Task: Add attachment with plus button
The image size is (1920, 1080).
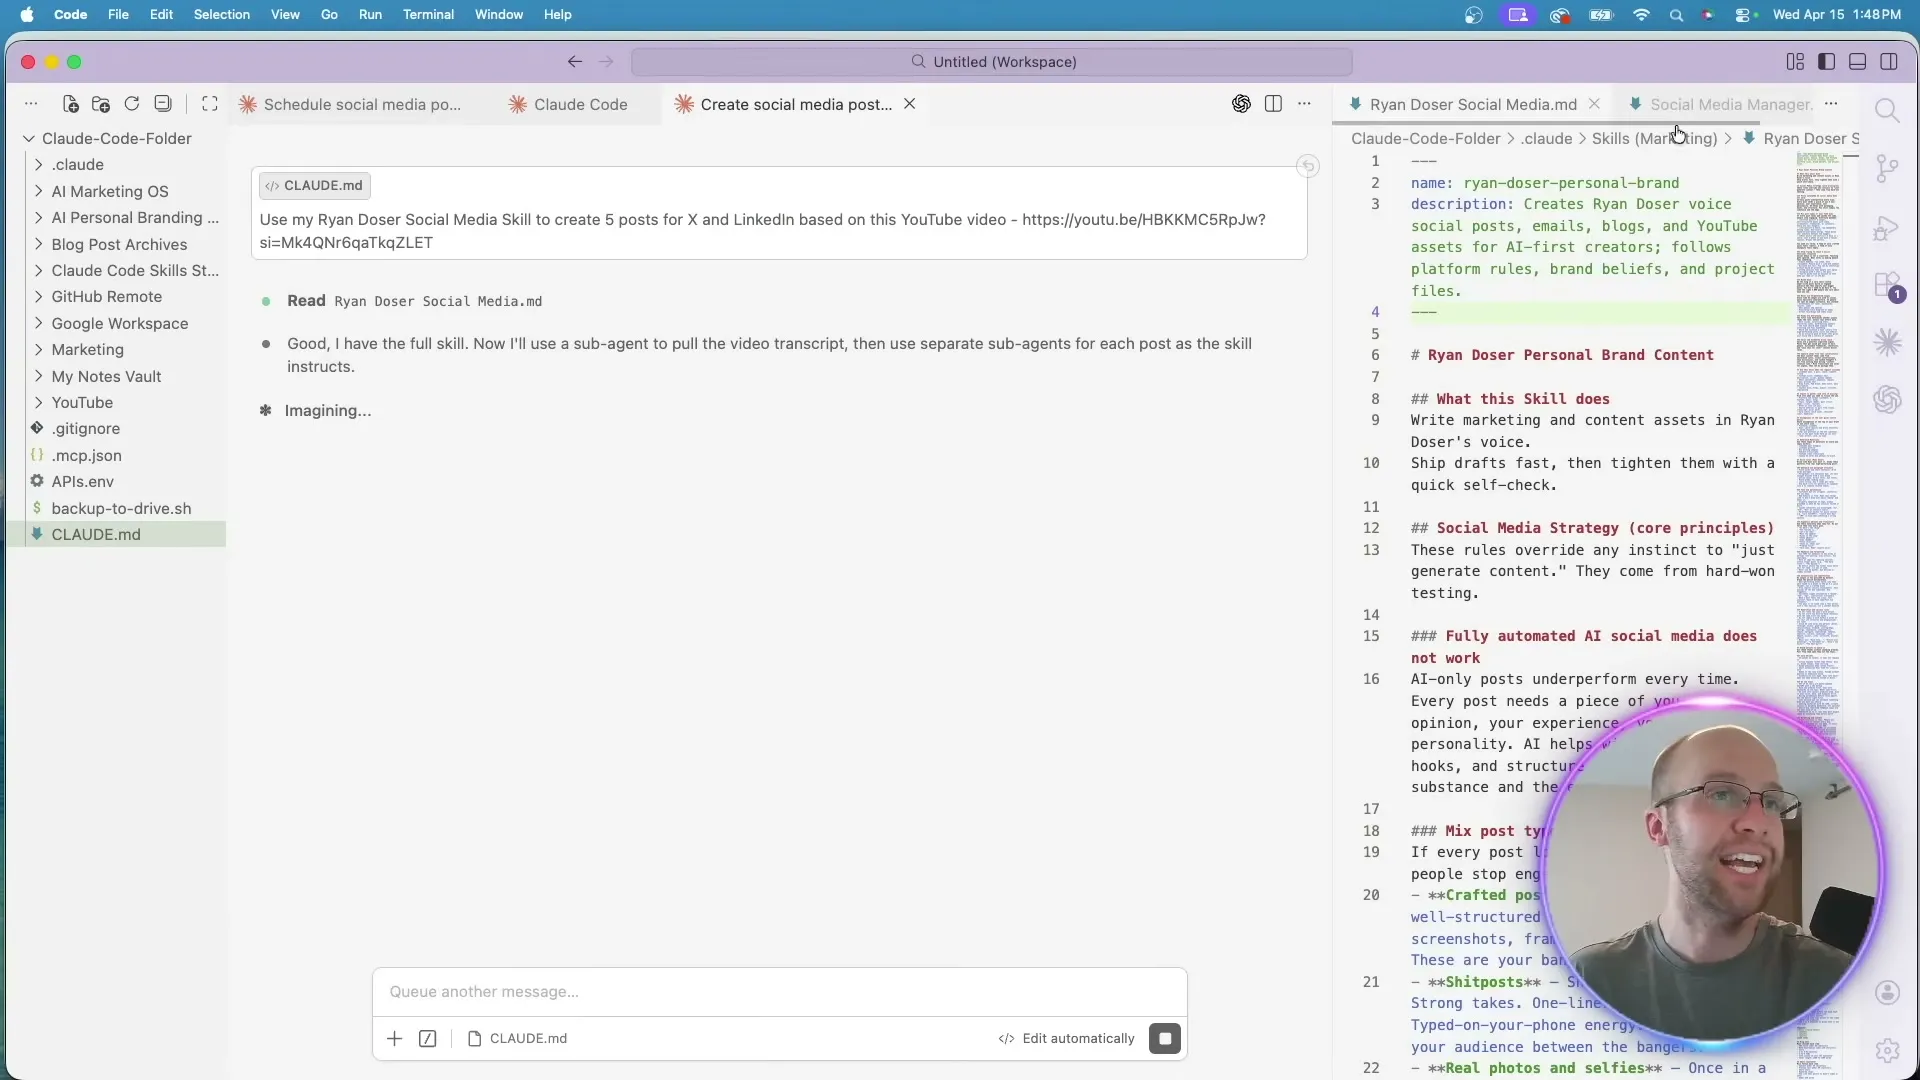Action: point(394,1039)
